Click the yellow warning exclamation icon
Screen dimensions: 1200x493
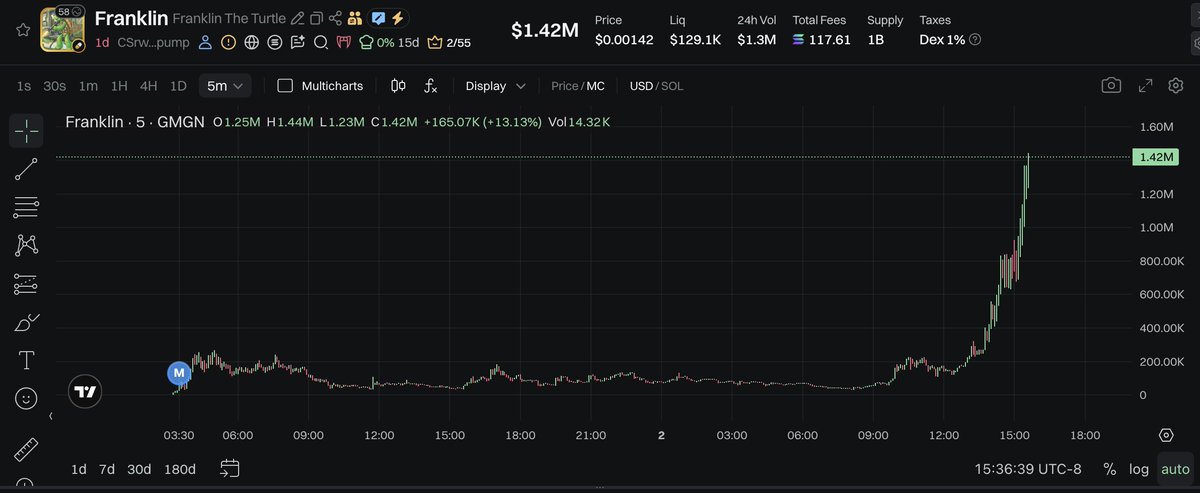click(x=228, y=42)
